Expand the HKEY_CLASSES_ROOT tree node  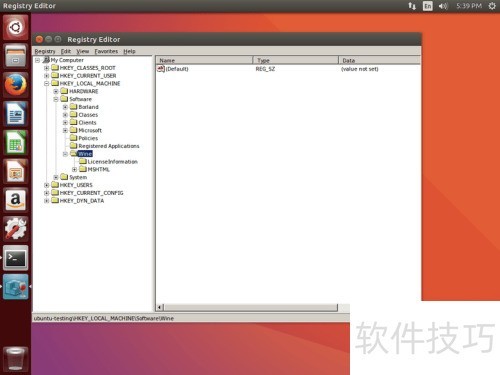(46, 68)
